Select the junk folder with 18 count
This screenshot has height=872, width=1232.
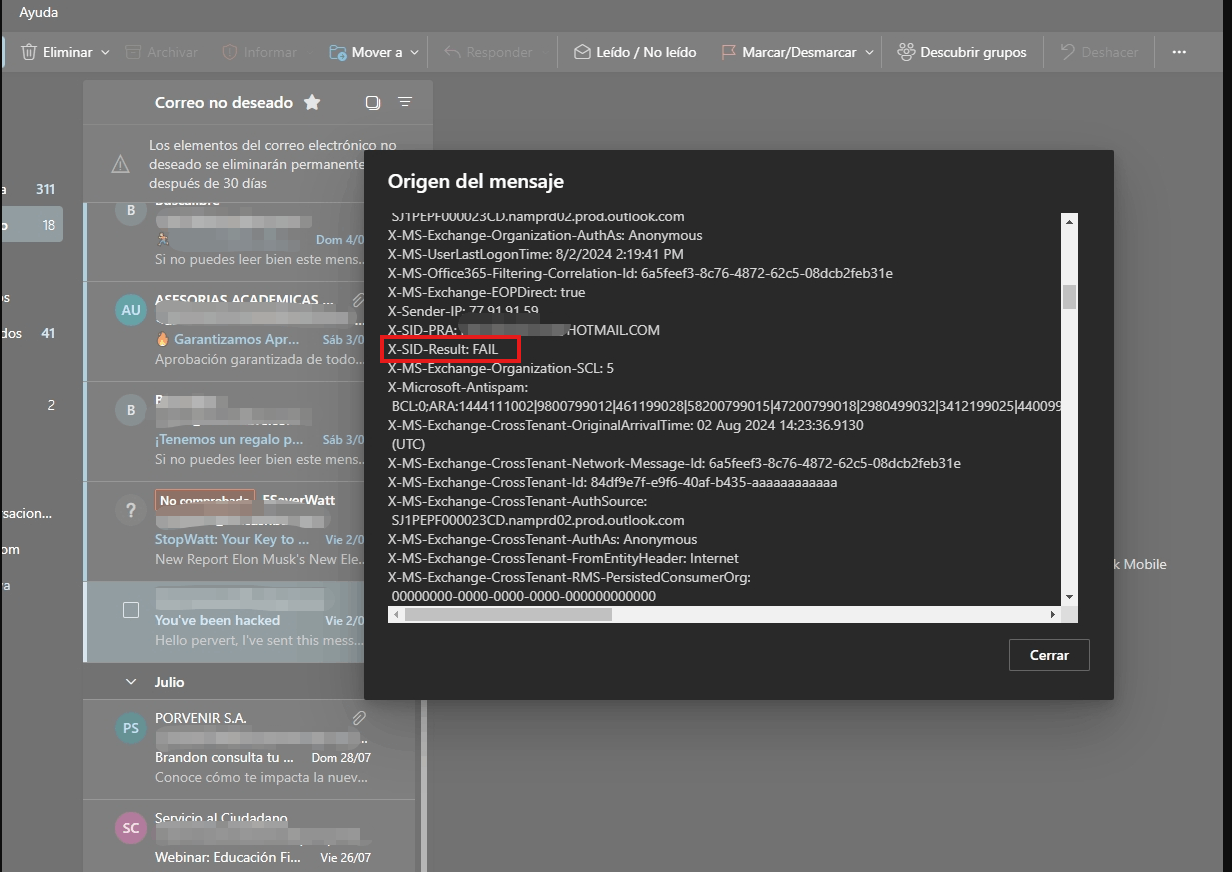coord(32,225)
